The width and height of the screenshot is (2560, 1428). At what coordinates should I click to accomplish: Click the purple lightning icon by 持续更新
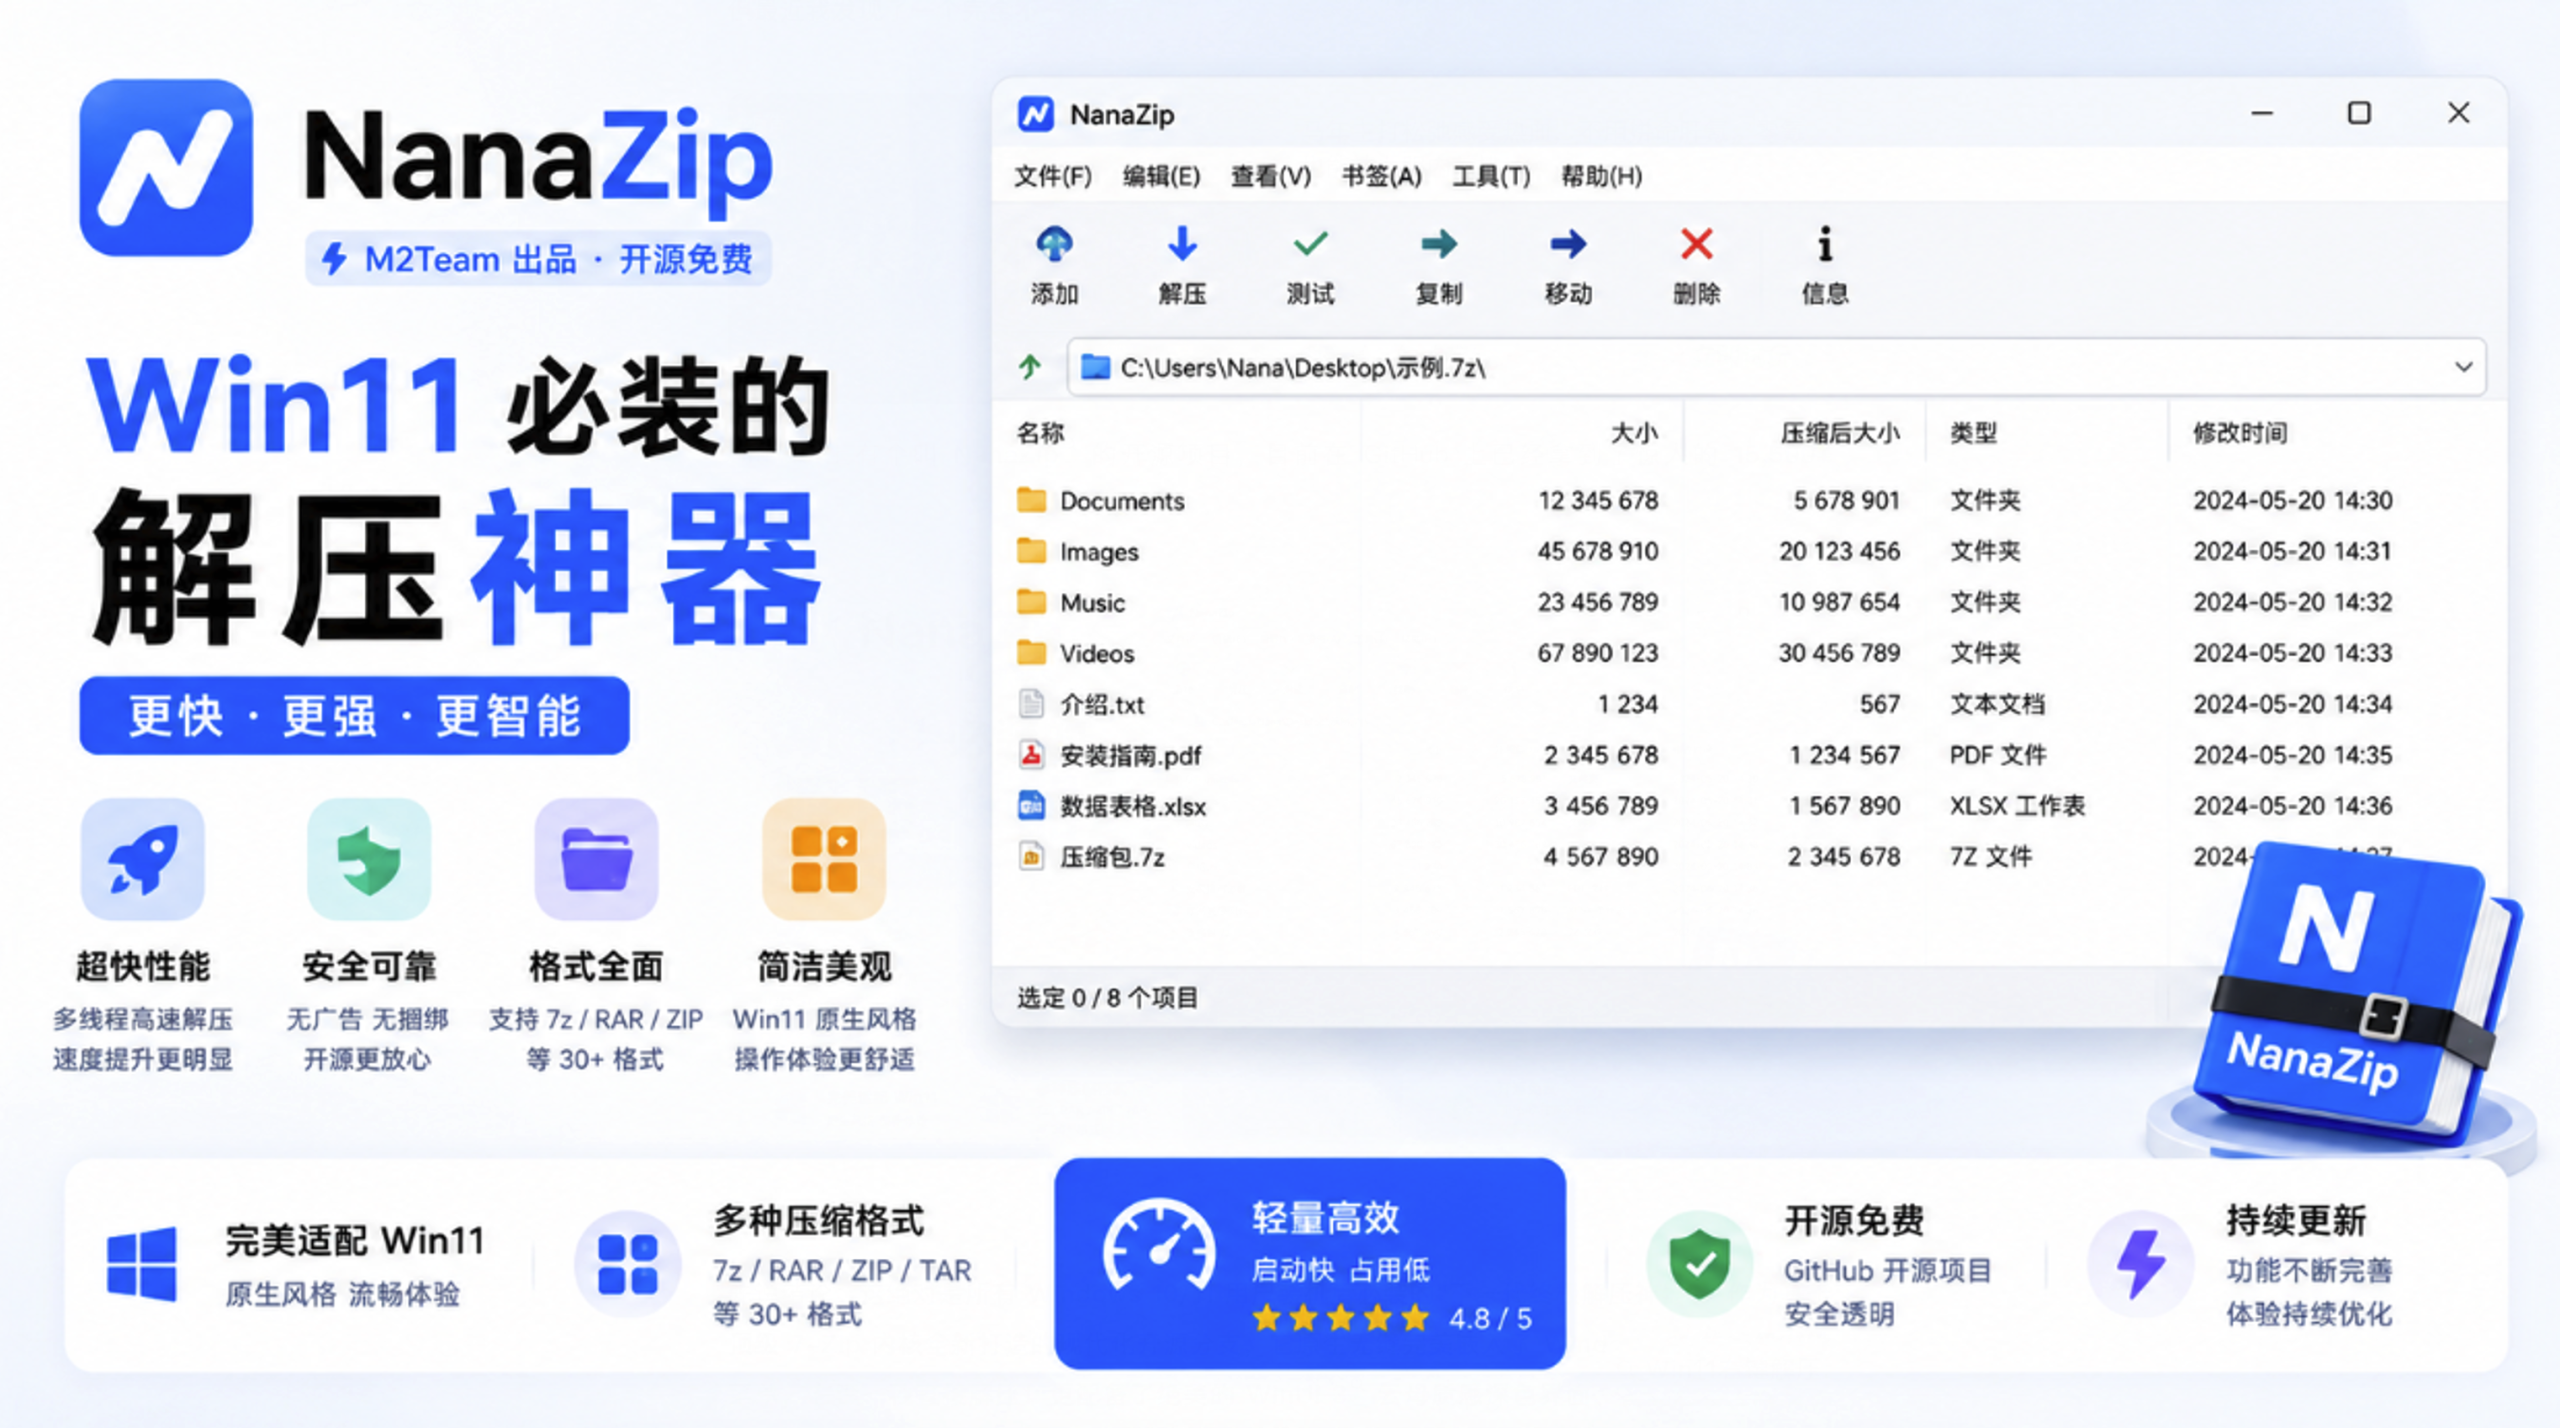[x=2141, y=1264]
